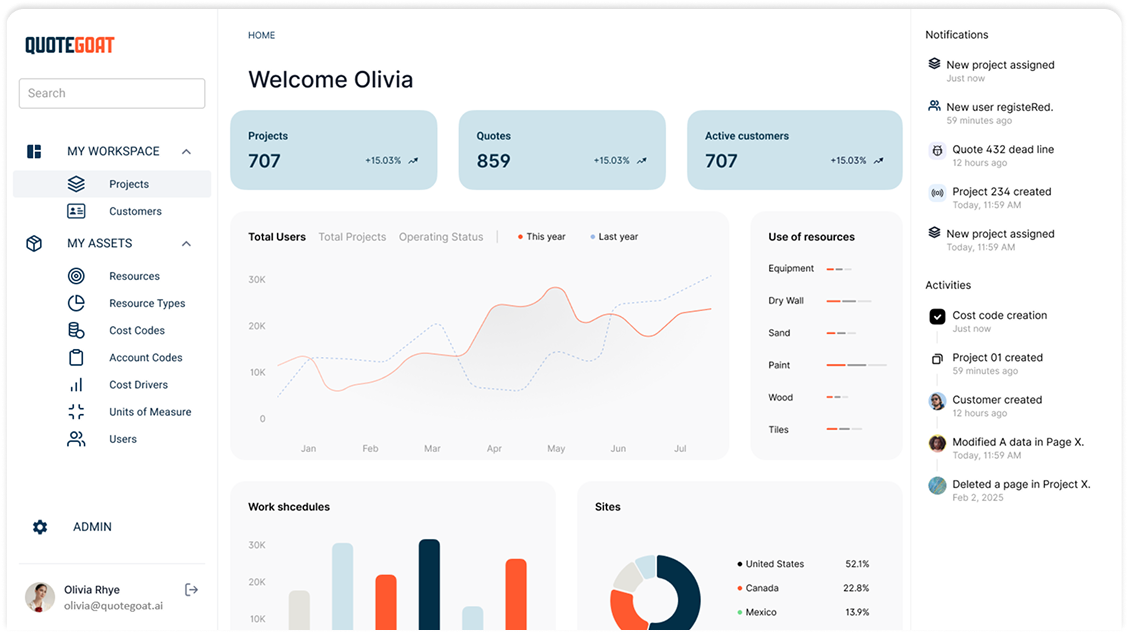This screenshot has height=633, width=1128.
Task: Log out using the sign-out icon
Action: click(192, 590)
